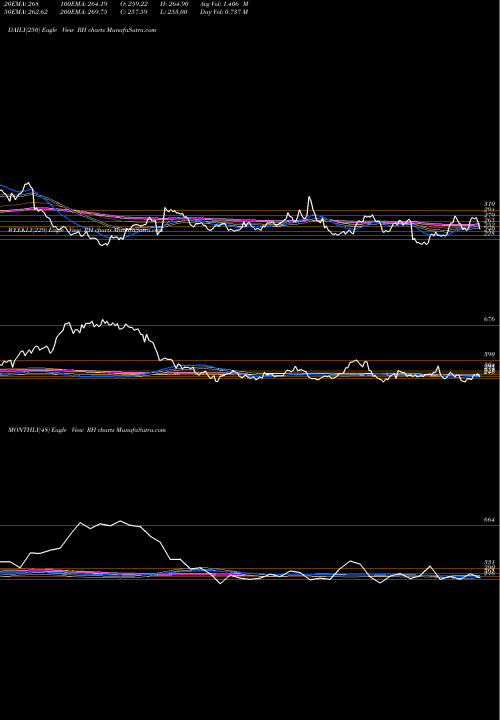This screenshot has width=500, height=720.
Task: Click the 50EMA: 262.62 value
Action: click(x=27, y=12)
